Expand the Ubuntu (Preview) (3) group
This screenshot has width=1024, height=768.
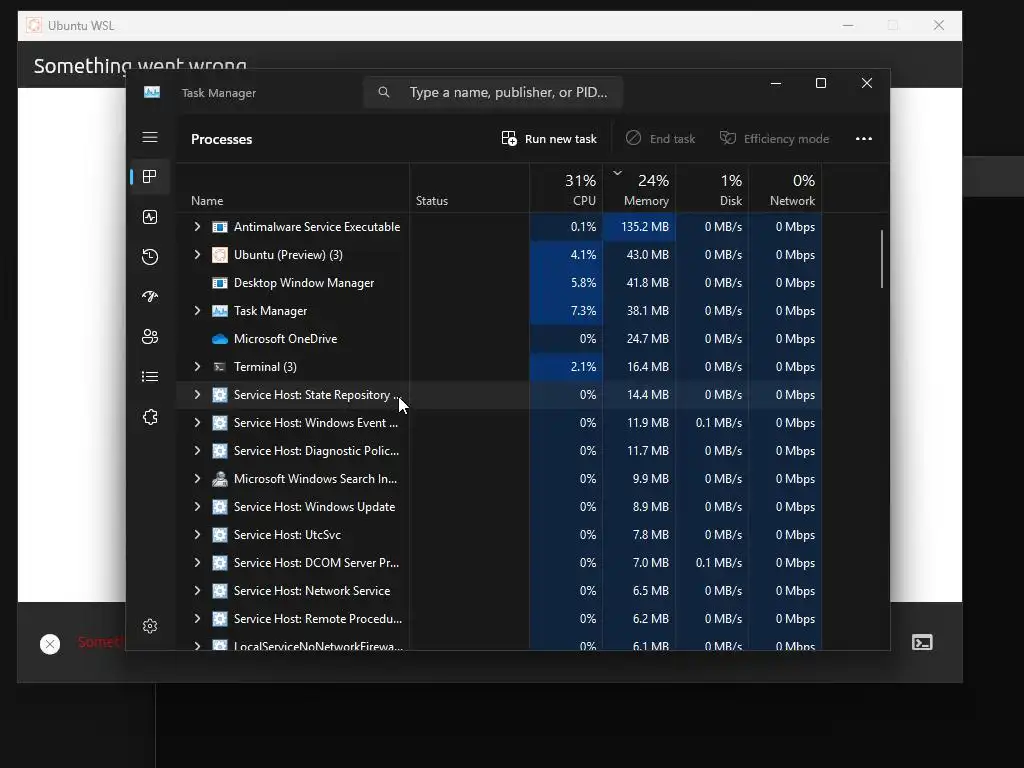tap(197, 255)
